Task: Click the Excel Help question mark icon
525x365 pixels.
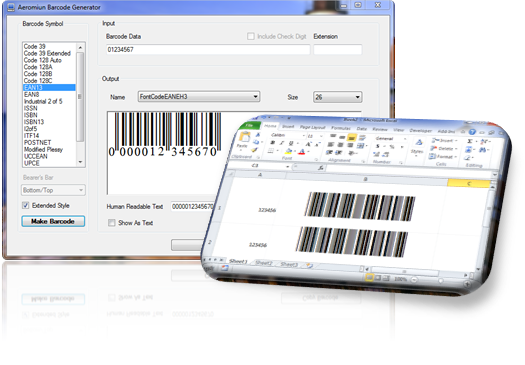Action: pyautogui.click(x=472, y=132)
